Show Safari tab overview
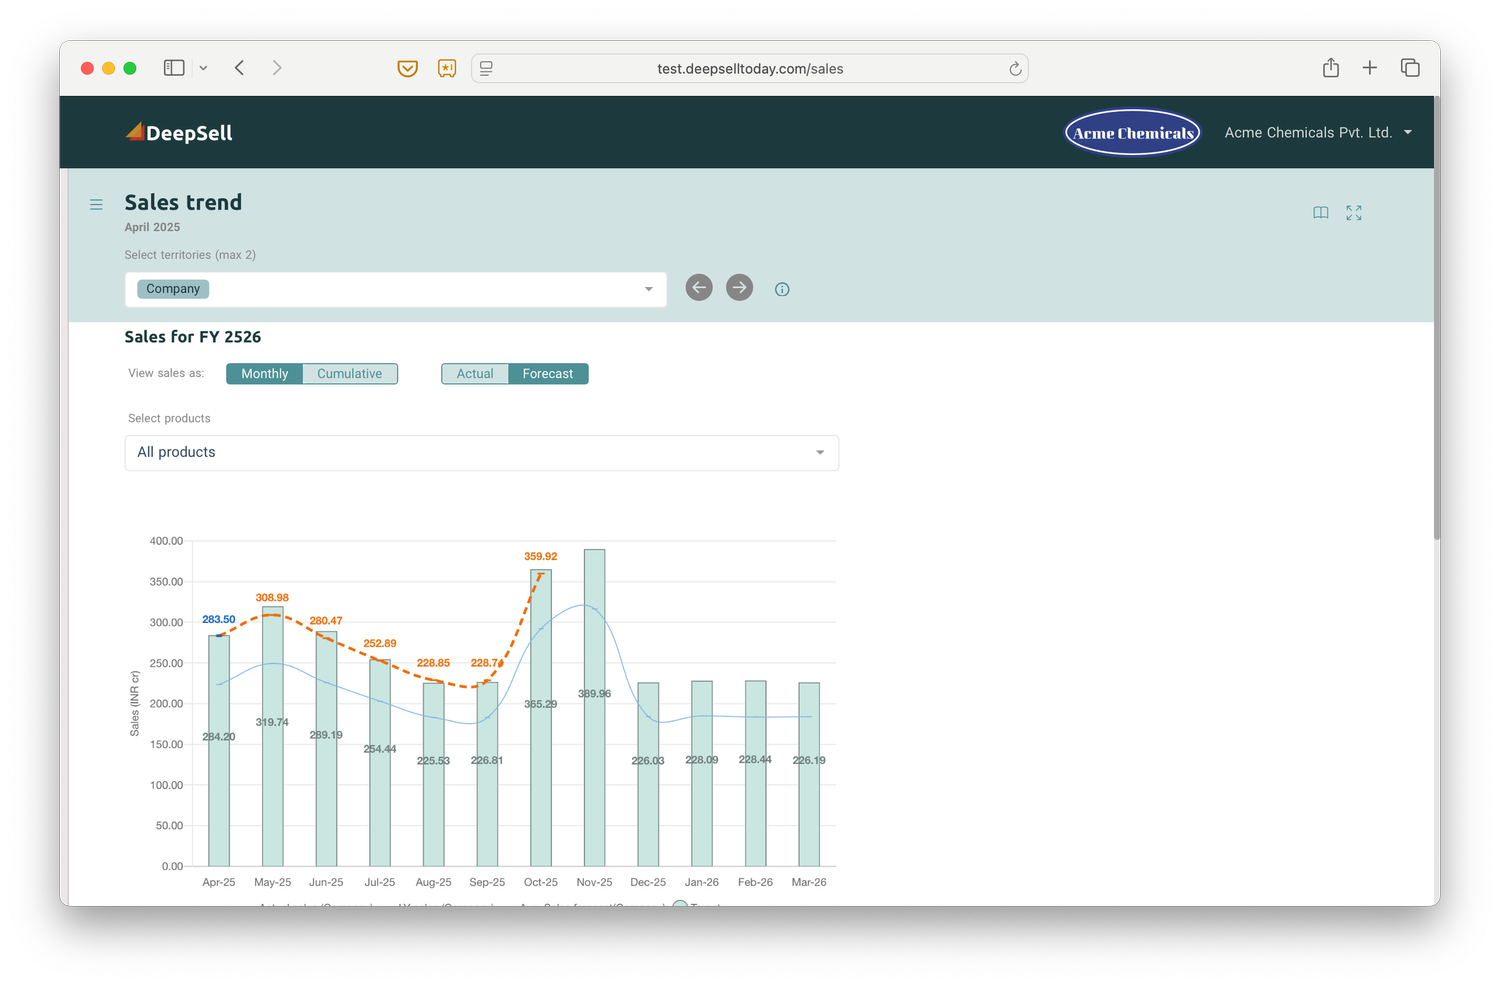Viewport: 1500px width, 985px height. click(x=1410, y=67)
